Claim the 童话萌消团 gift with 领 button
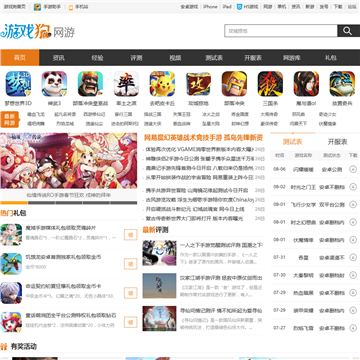 (131, 322)
